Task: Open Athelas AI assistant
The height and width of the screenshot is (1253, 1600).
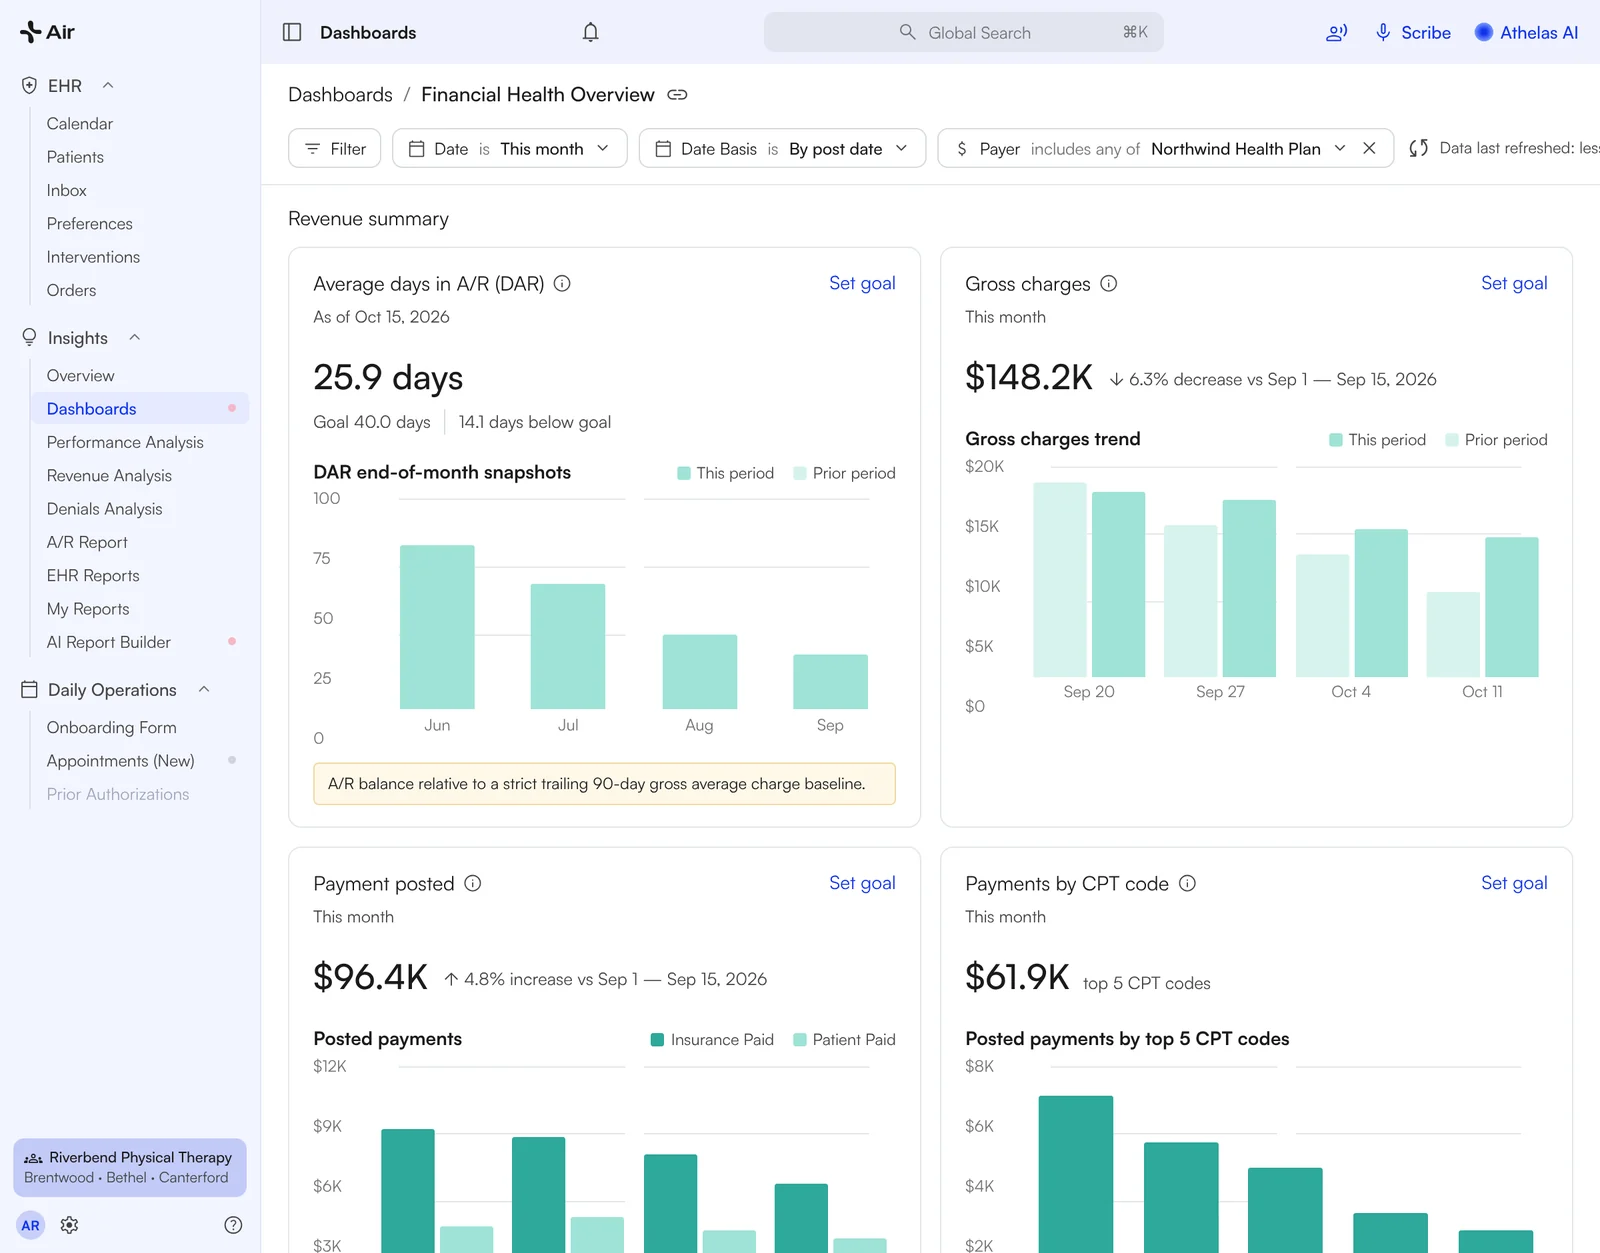Action: point(1526,32)
